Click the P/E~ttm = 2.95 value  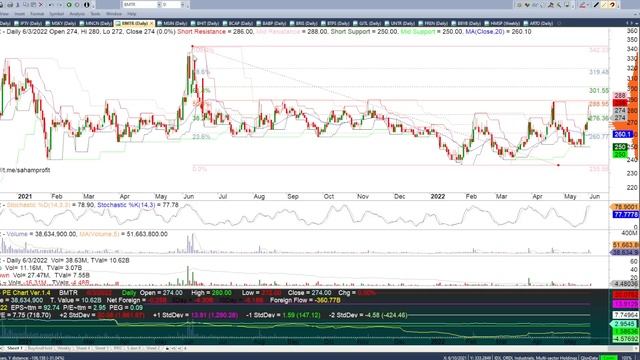coord(84,307)
